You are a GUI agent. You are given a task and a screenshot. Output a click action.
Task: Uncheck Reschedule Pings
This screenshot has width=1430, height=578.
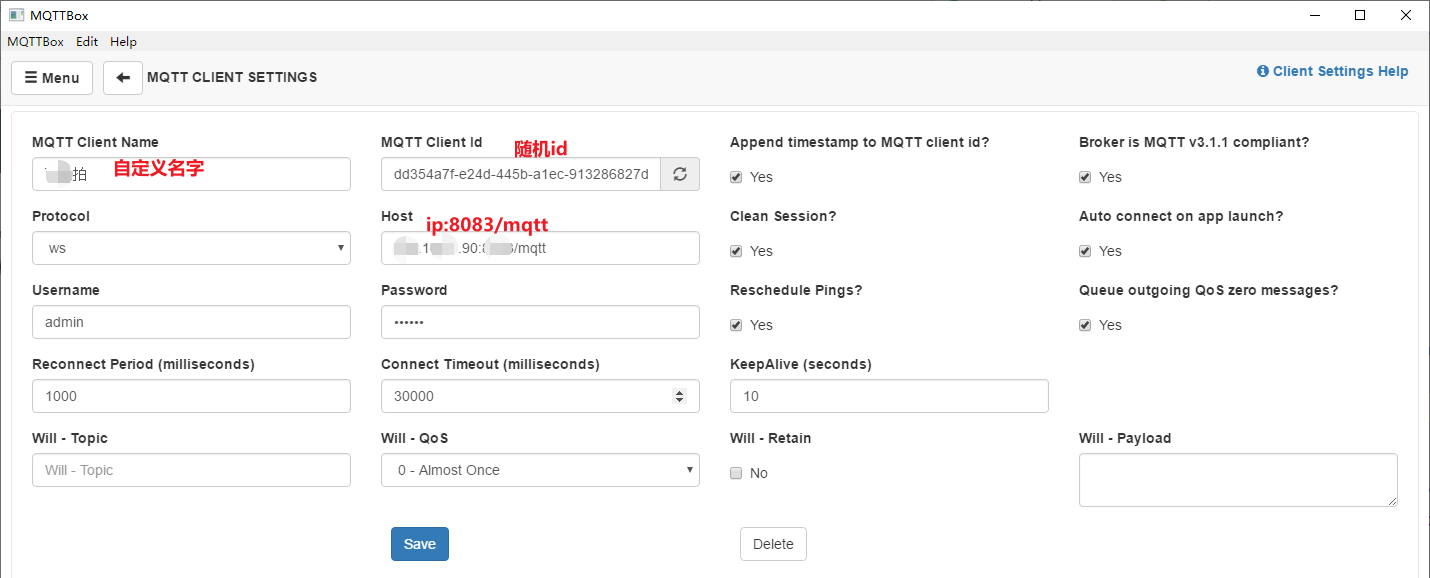tap(736, 325)
